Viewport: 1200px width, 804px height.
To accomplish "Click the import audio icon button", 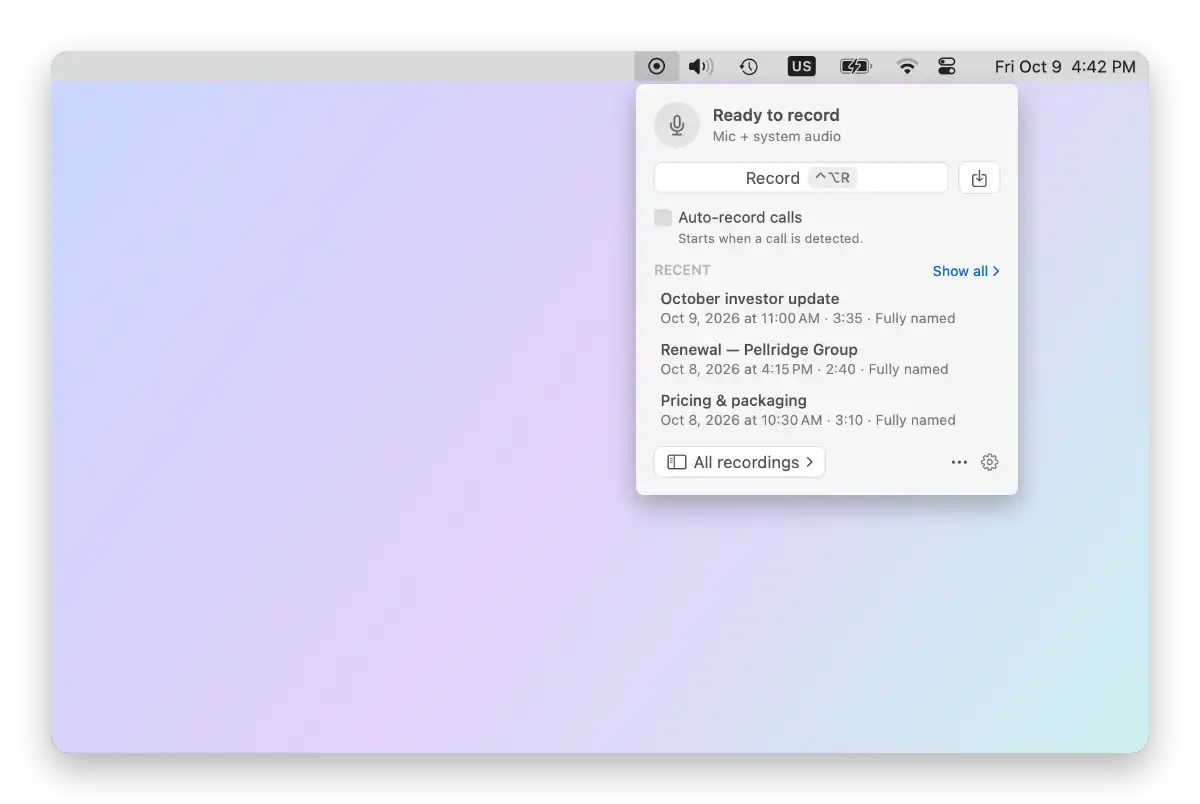I will coord(979,178).
